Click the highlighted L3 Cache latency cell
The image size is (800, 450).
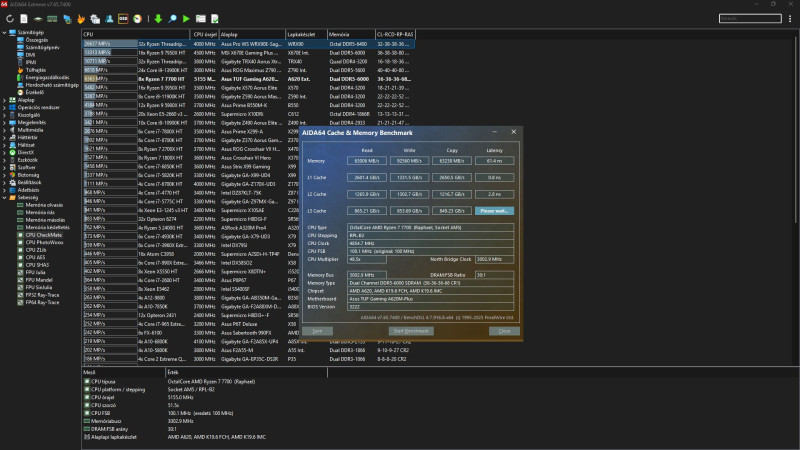coord(494,211)
